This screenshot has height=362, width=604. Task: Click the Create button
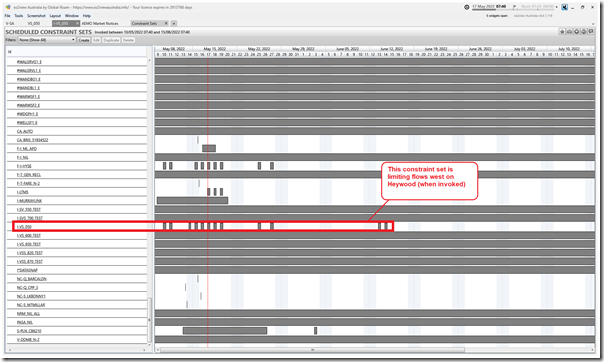84,40
